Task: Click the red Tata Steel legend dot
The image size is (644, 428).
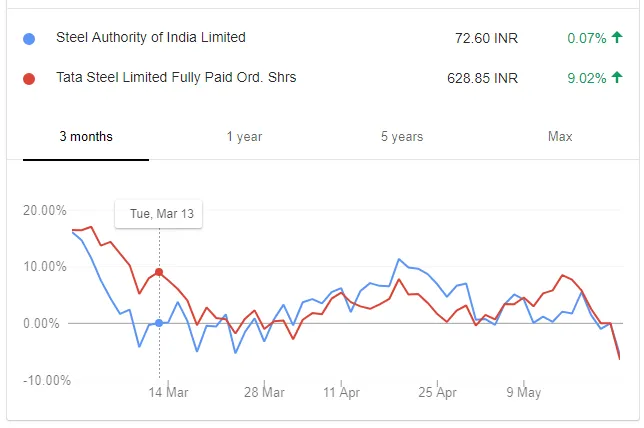Action: pyautogui.click(x=29, y=78)
